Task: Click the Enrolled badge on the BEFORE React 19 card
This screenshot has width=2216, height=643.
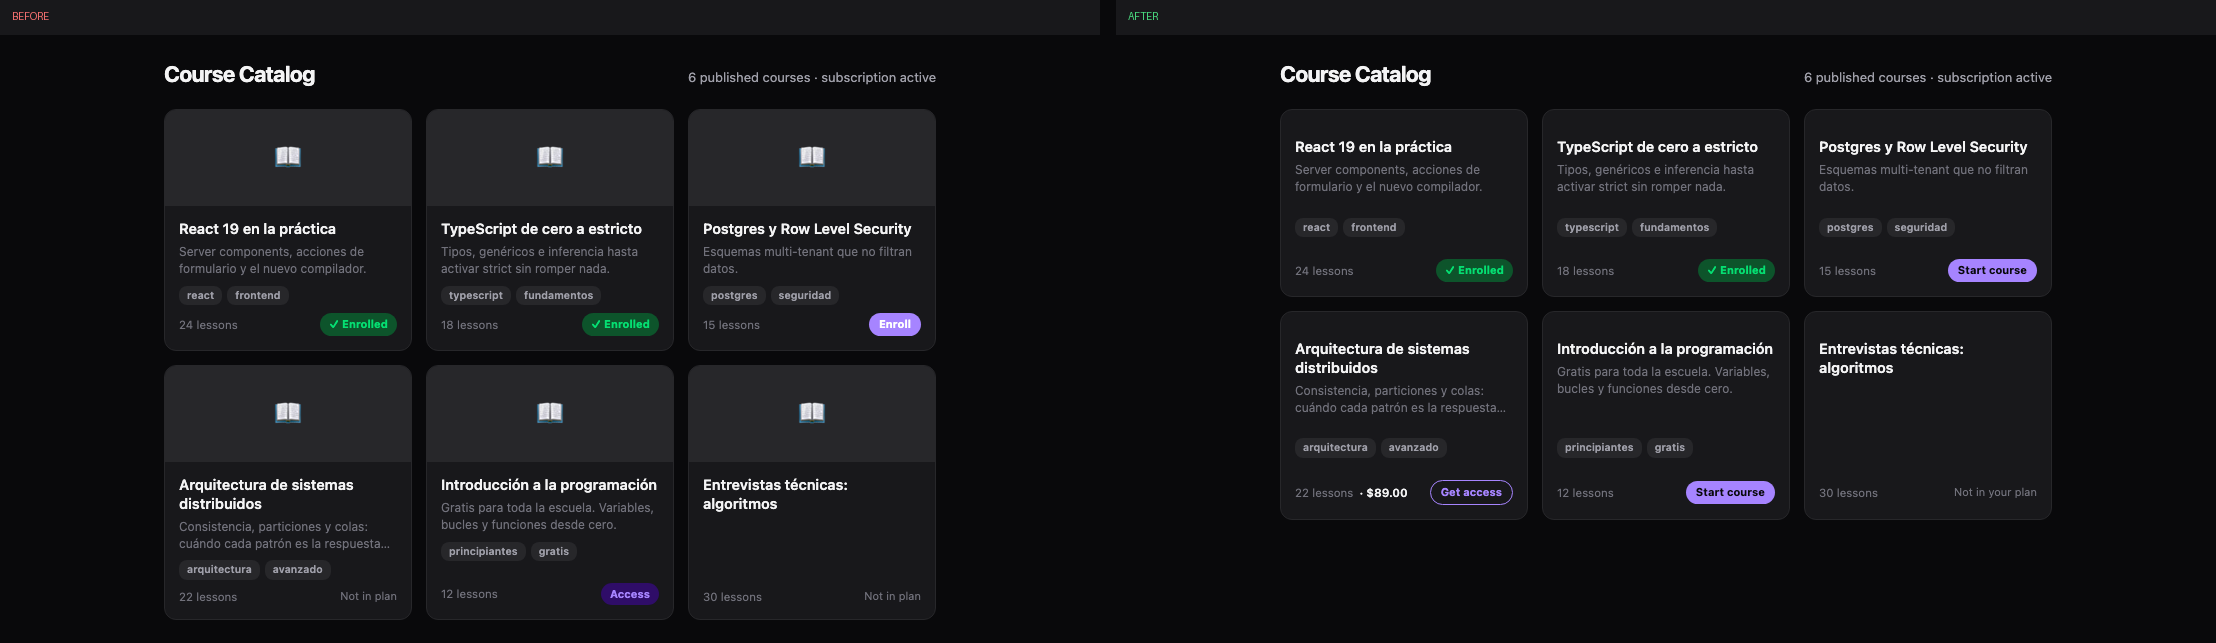Action: [358, 324]
